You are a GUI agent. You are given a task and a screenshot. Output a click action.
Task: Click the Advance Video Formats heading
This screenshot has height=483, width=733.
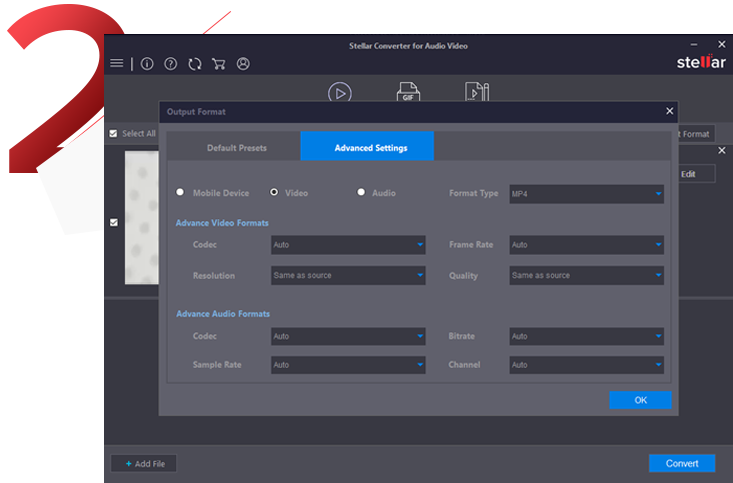[x=222, y=223]
